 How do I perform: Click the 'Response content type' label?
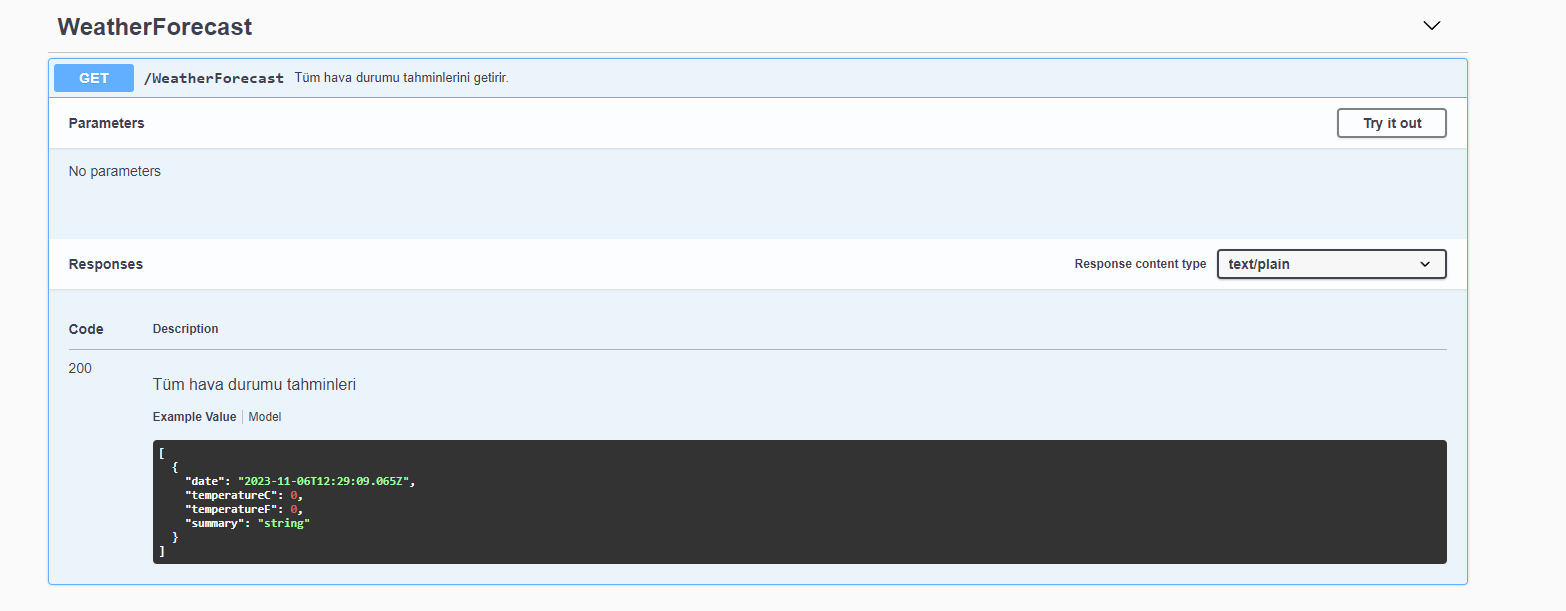tap(1140, 264)
